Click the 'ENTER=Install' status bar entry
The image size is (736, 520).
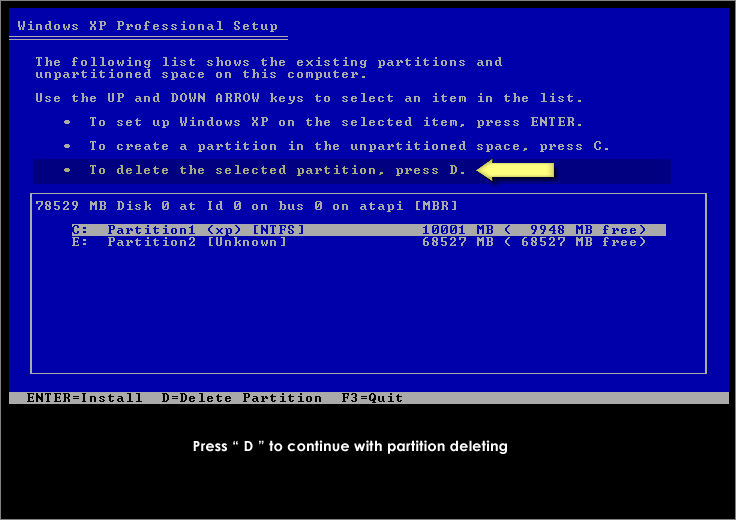click(84, 398)
